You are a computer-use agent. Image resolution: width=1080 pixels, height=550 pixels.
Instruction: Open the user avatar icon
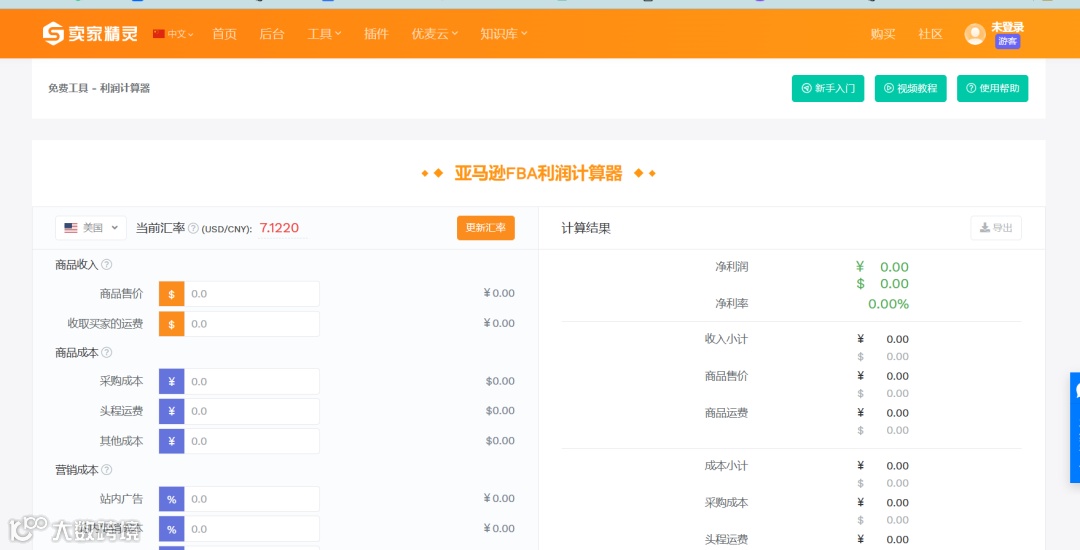(x=975, y=34)
